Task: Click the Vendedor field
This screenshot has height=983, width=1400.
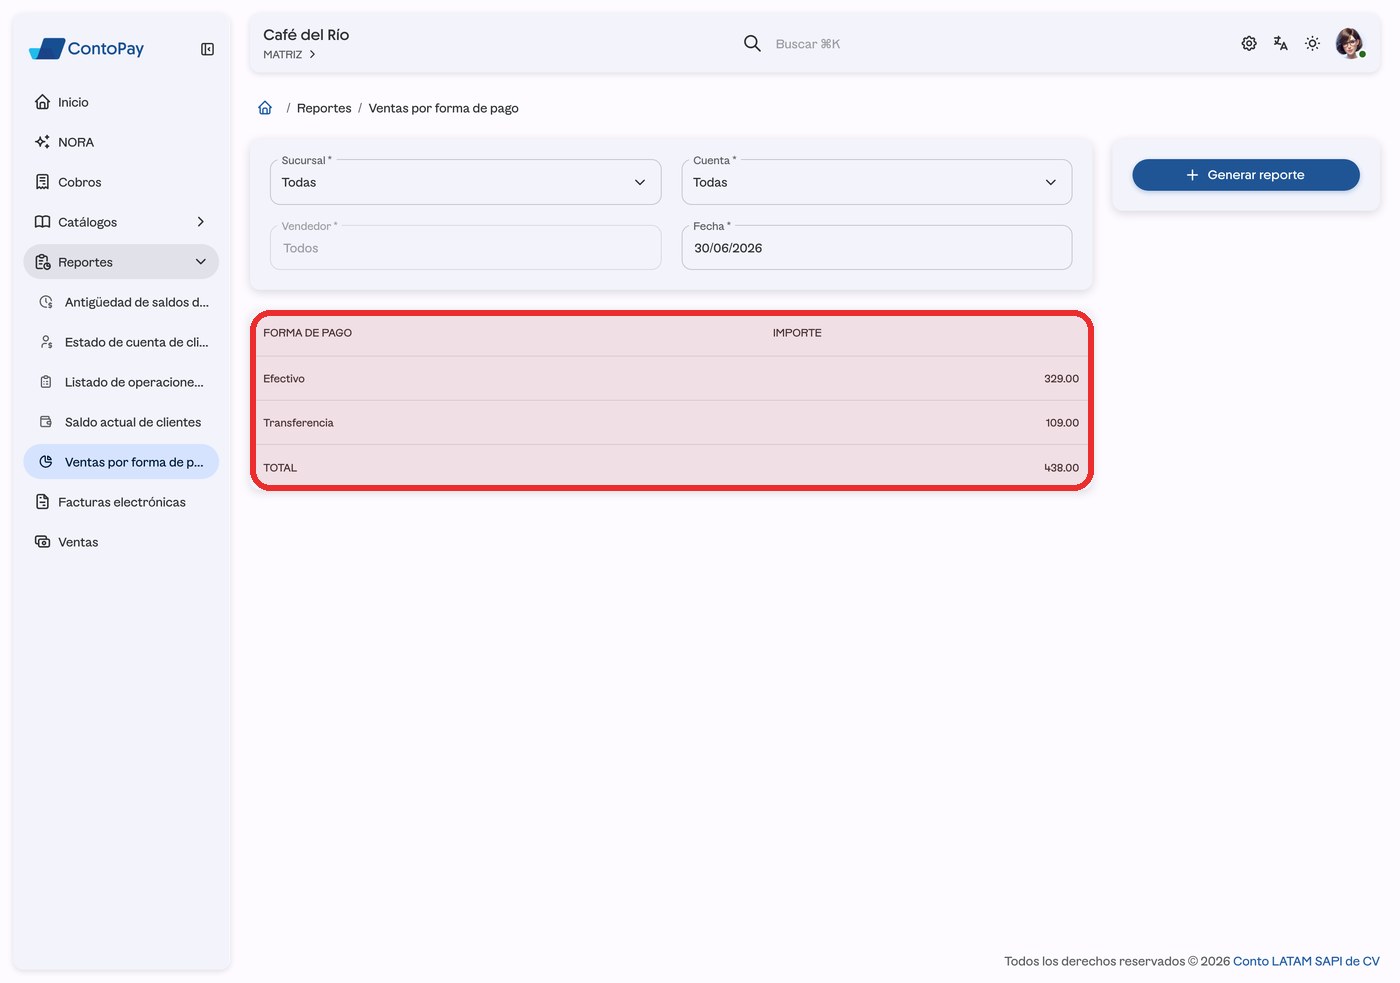Action: (465, 248)
